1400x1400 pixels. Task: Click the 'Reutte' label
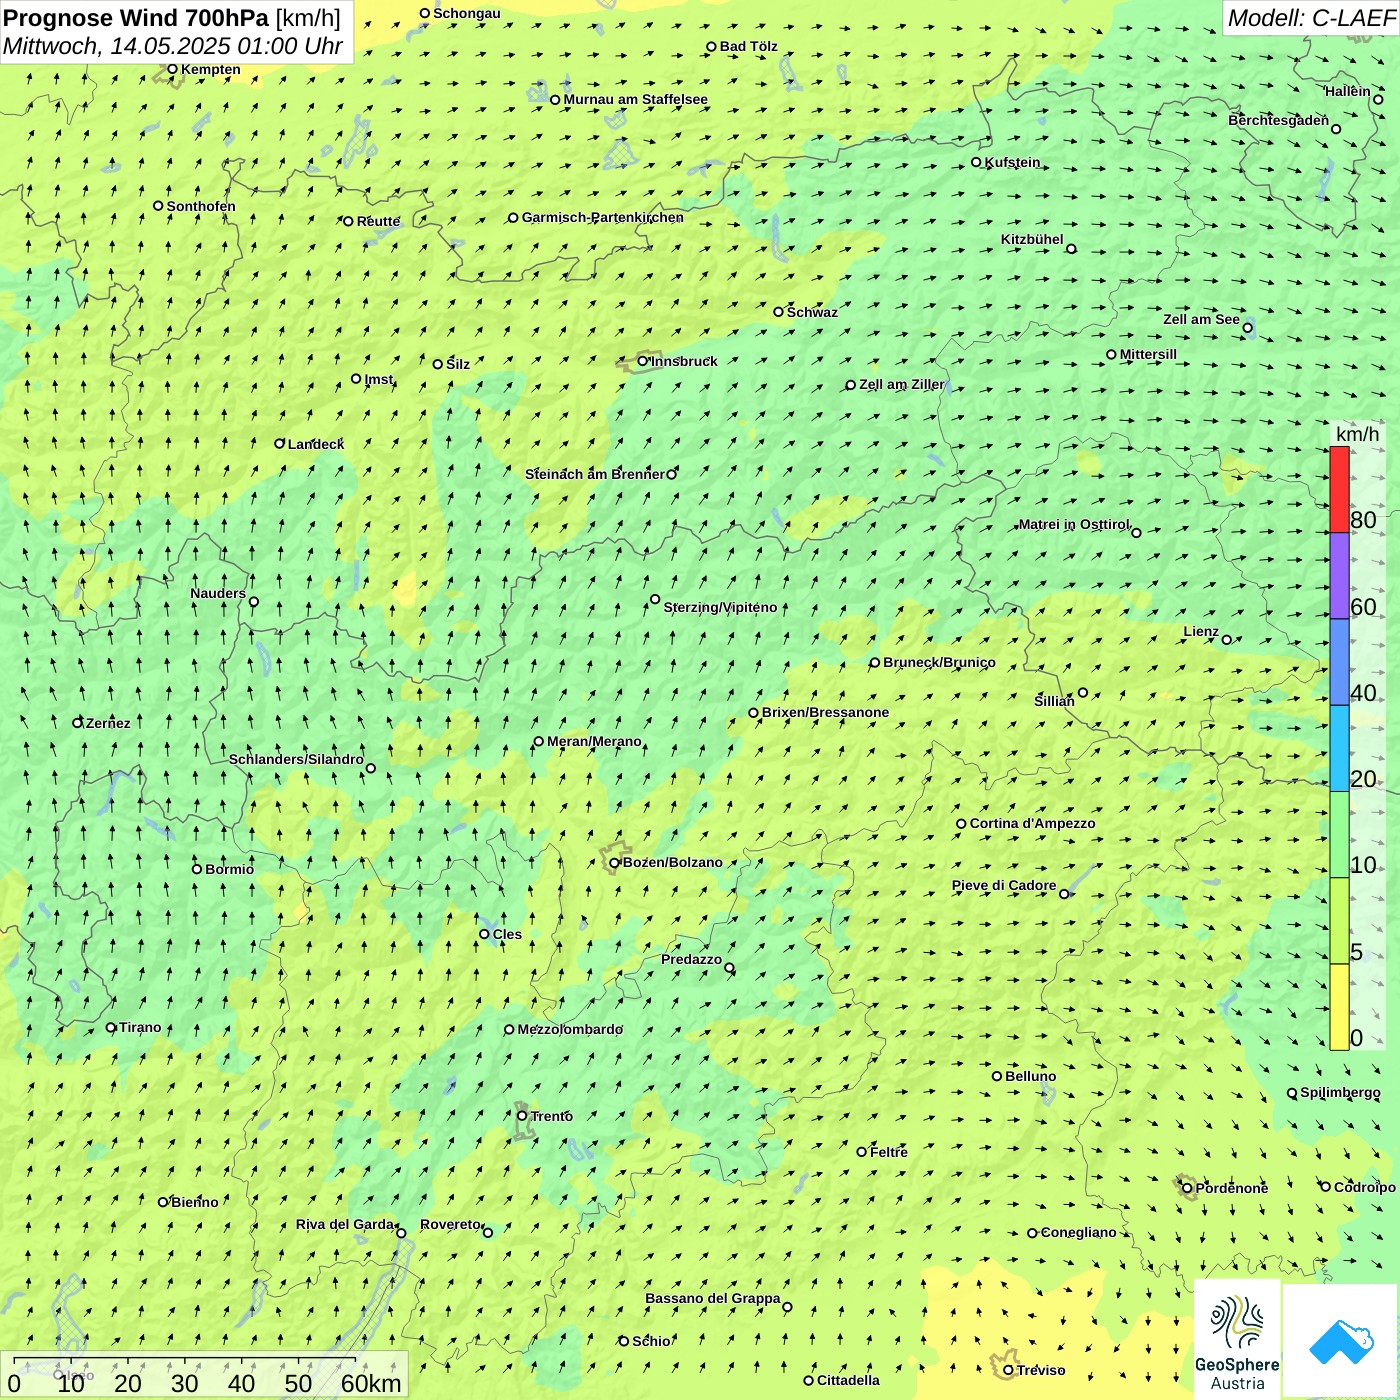(x=378, y=221)
